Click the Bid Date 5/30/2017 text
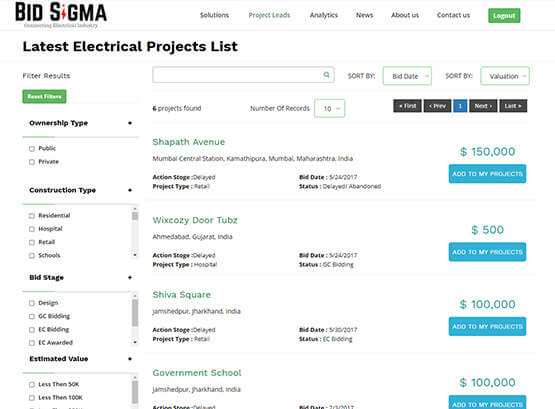555x409 pixels. click(x=328, y=330)
